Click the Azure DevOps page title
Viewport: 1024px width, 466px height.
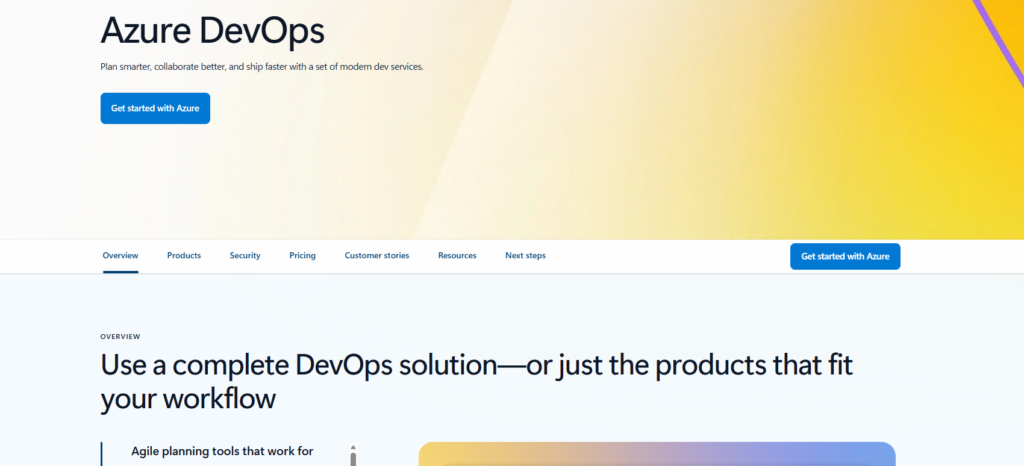pos(212,30)
